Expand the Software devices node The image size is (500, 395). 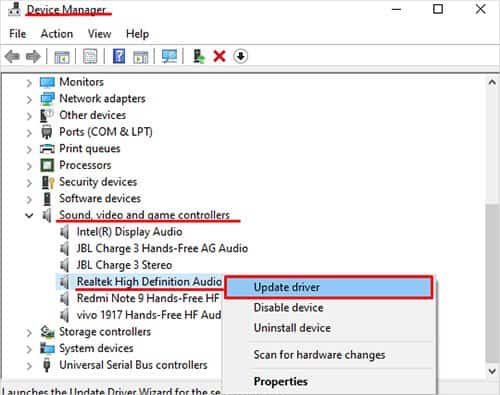[29, 199]
